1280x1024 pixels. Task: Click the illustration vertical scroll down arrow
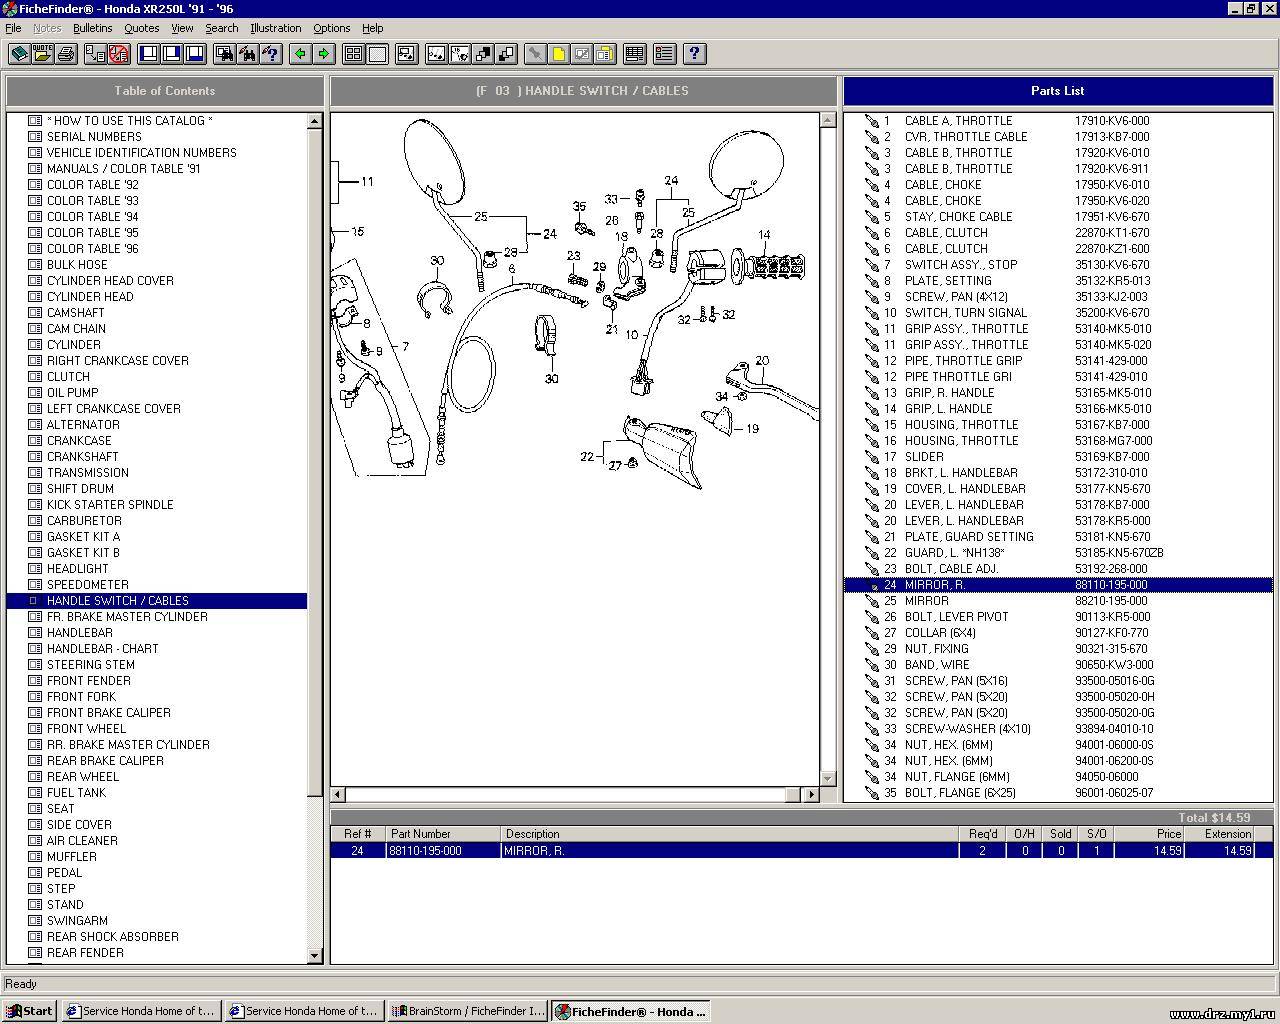click(827, 778)
